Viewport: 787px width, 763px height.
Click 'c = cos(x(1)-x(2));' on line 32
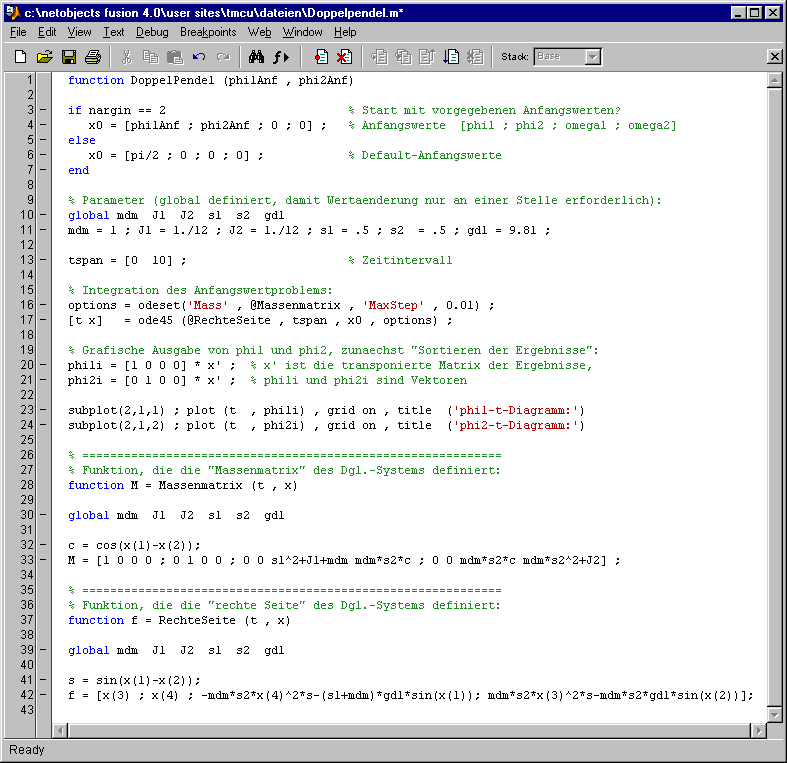tap(134, 546)
